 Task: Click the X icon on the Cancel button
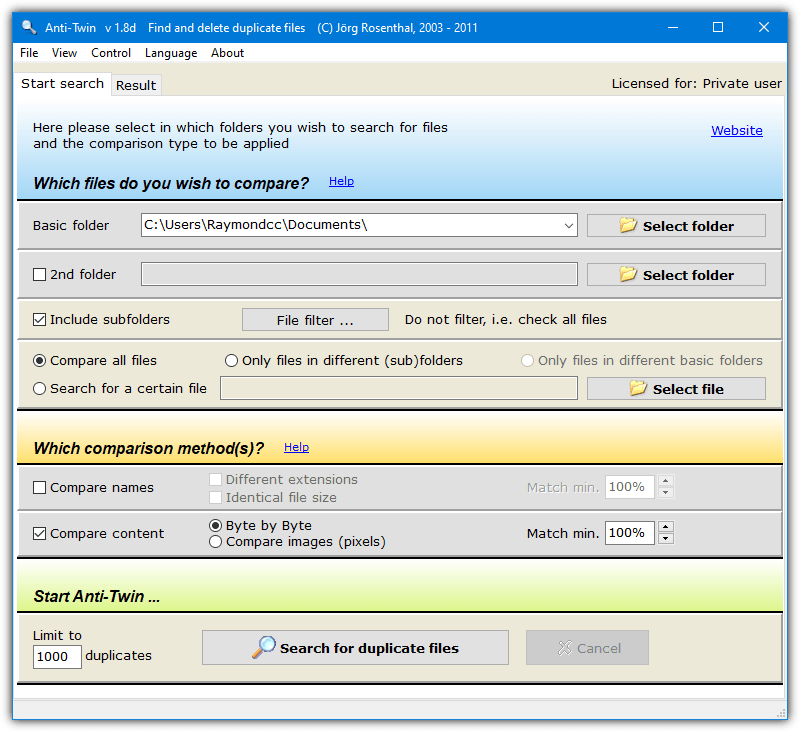point(565,648)
